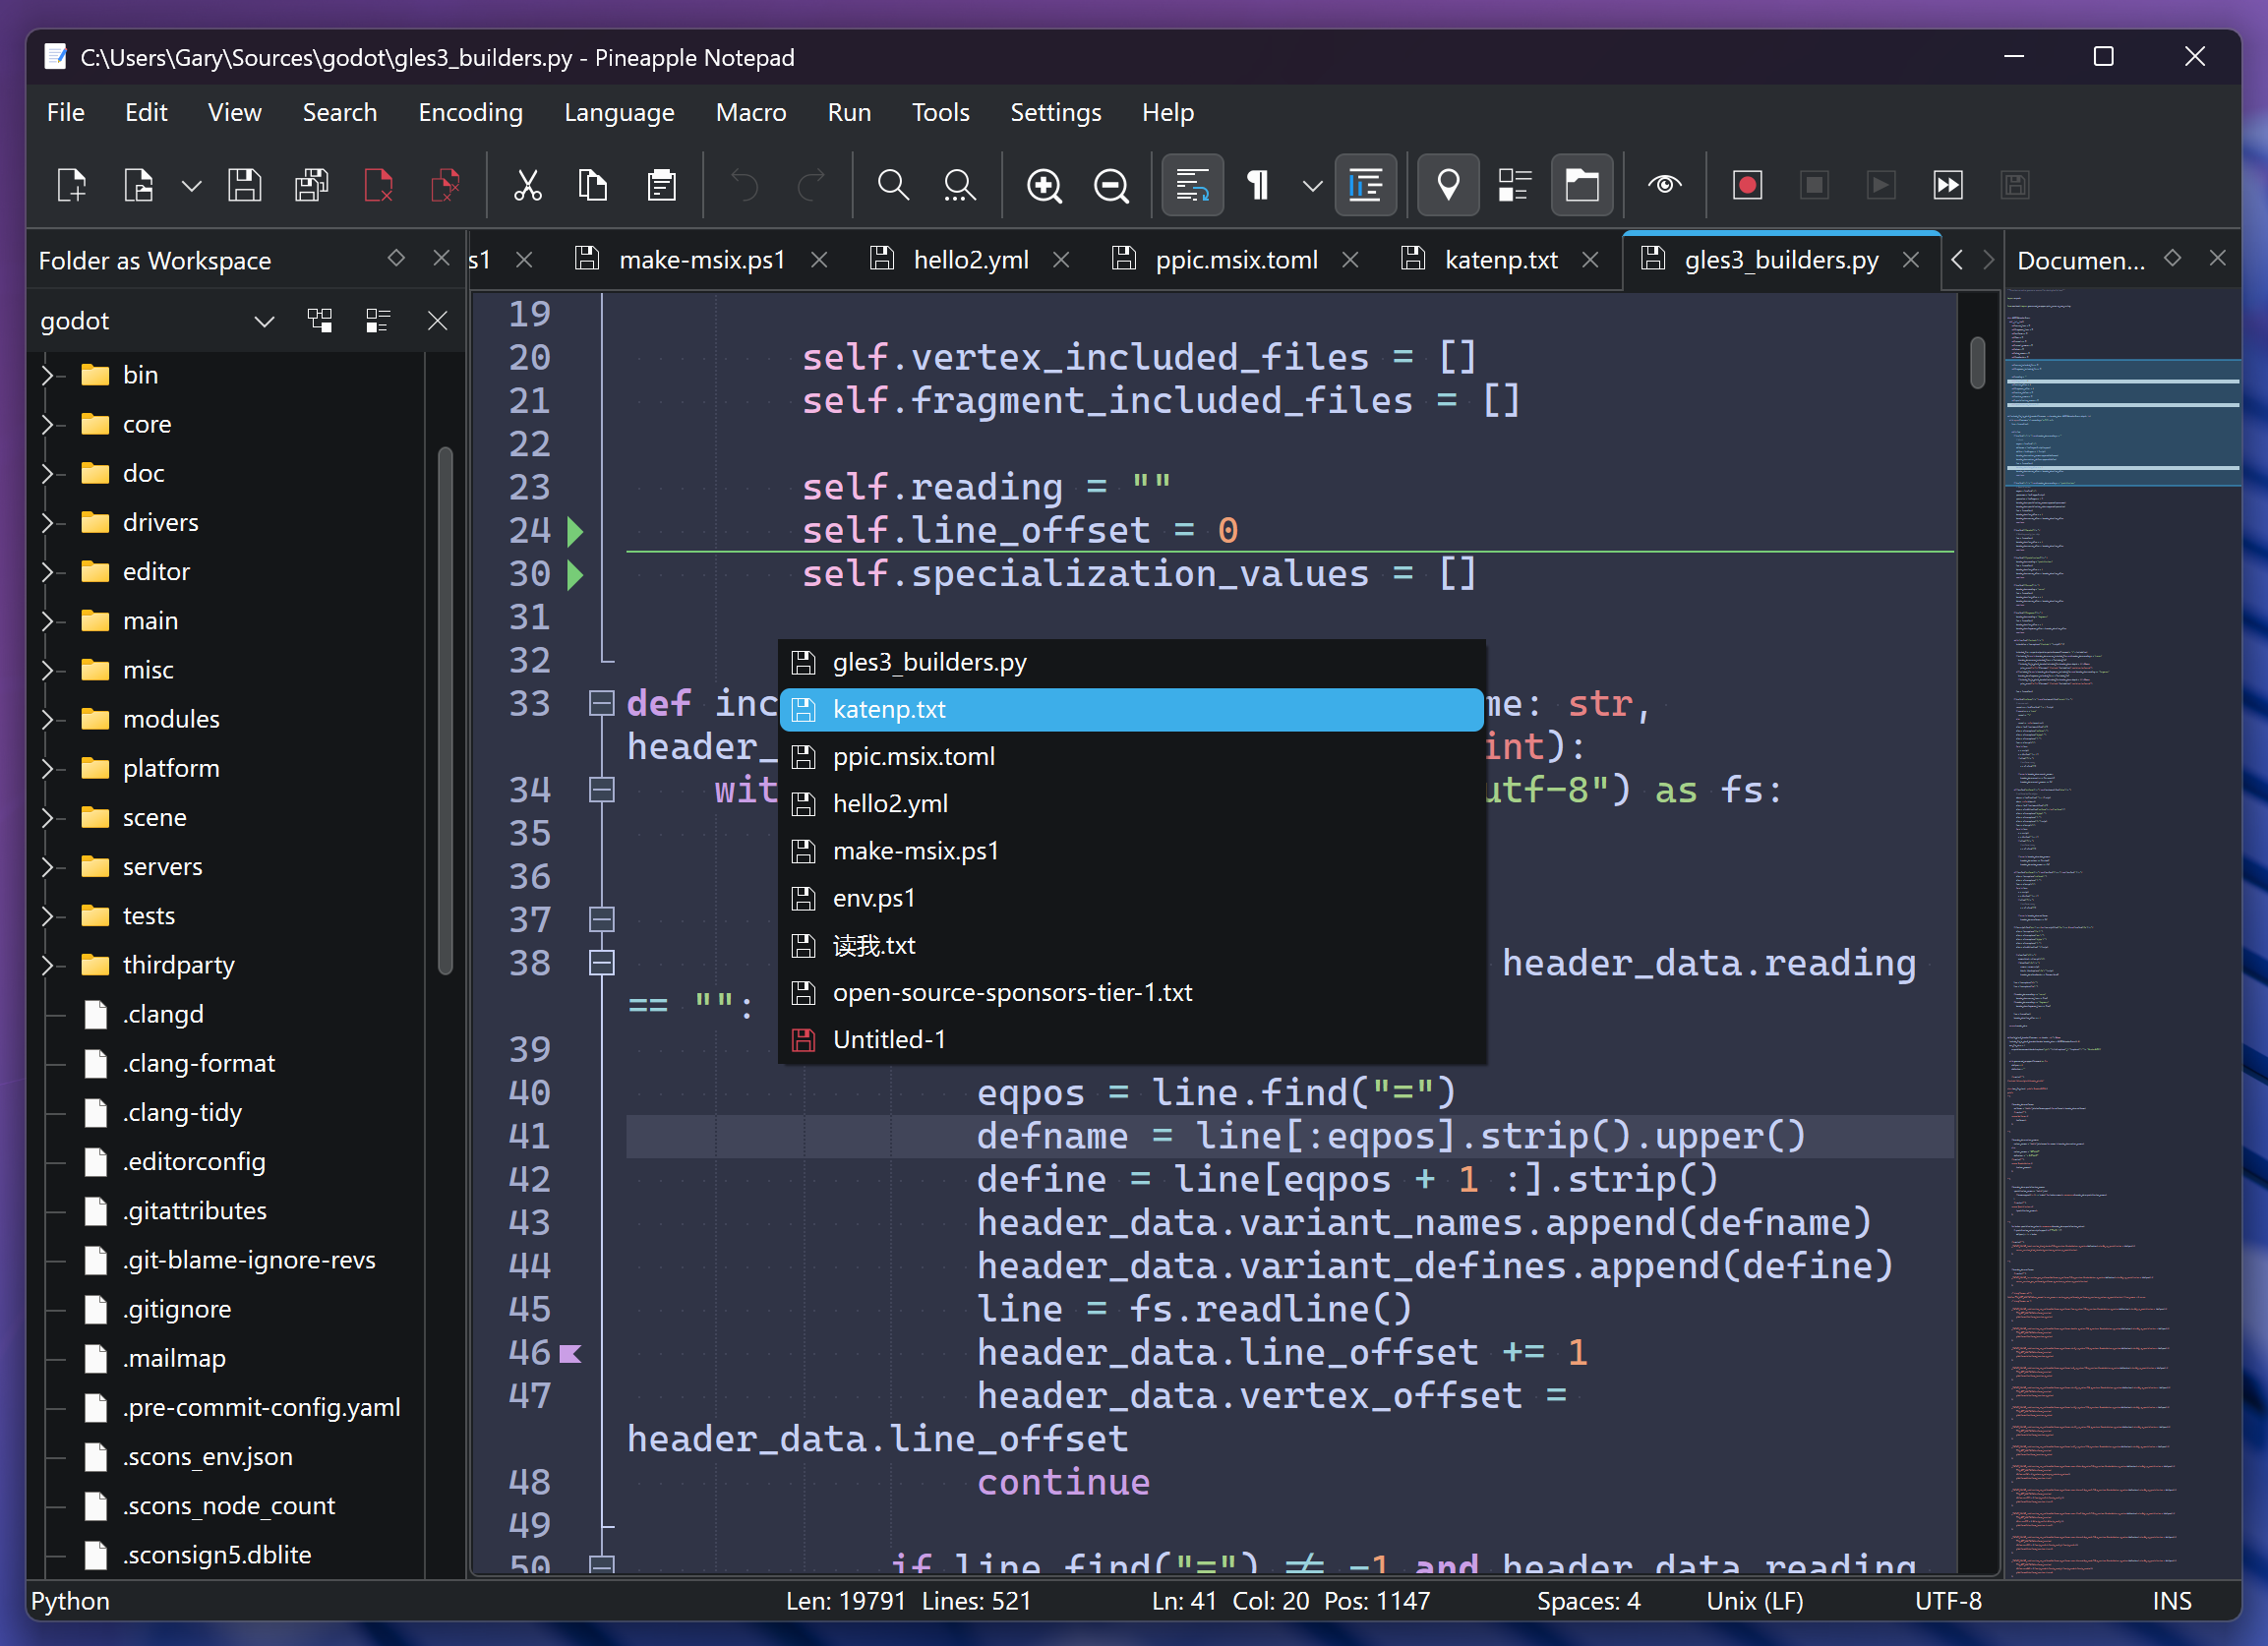2268x1646 pixels.
Task: Open the godot workspace root dropdown
Action: tap(264, 321)
